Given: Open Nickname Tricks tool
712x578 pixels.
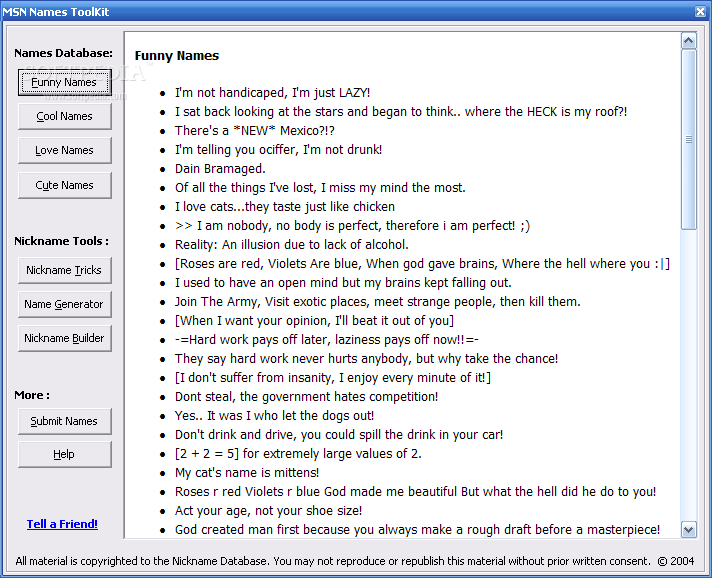Looking at the screenshot, I should pos(64,270).
